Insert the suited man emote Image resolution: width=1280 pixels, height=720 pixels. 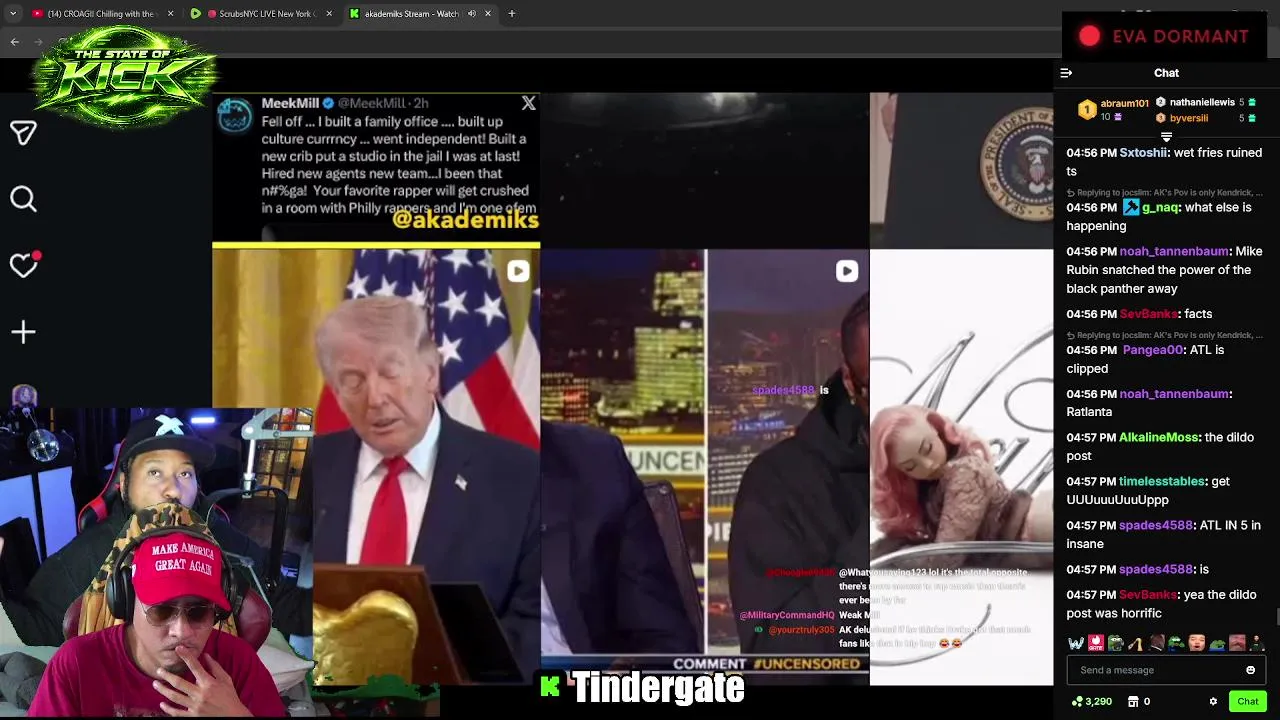(x=1157, y=644)
